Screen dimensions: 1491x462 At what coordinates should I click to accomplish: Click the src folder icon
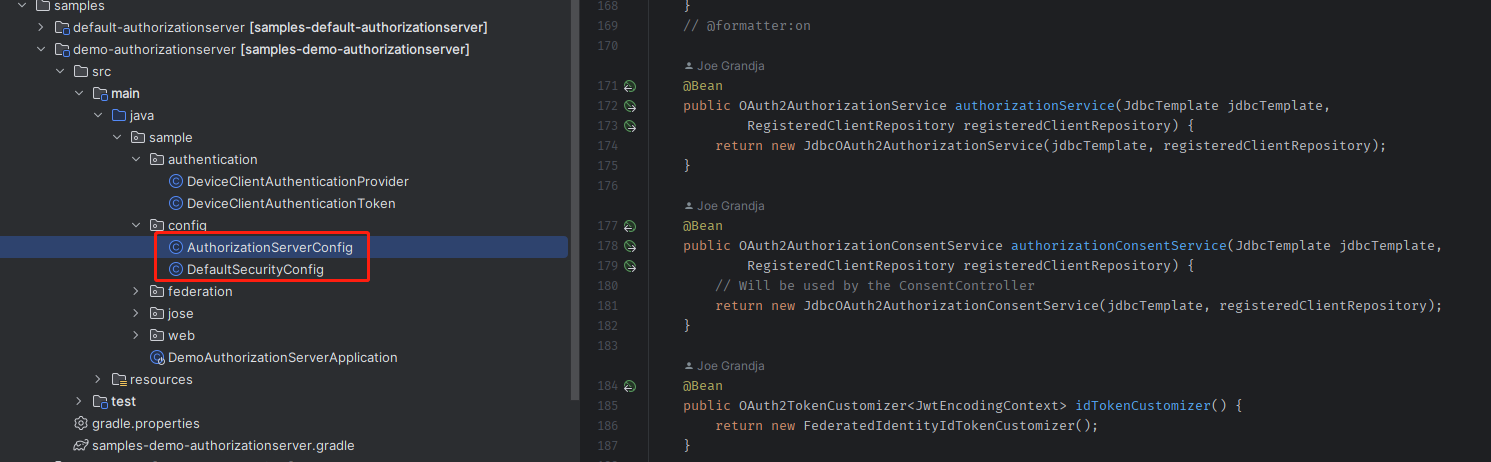[80, 71]
